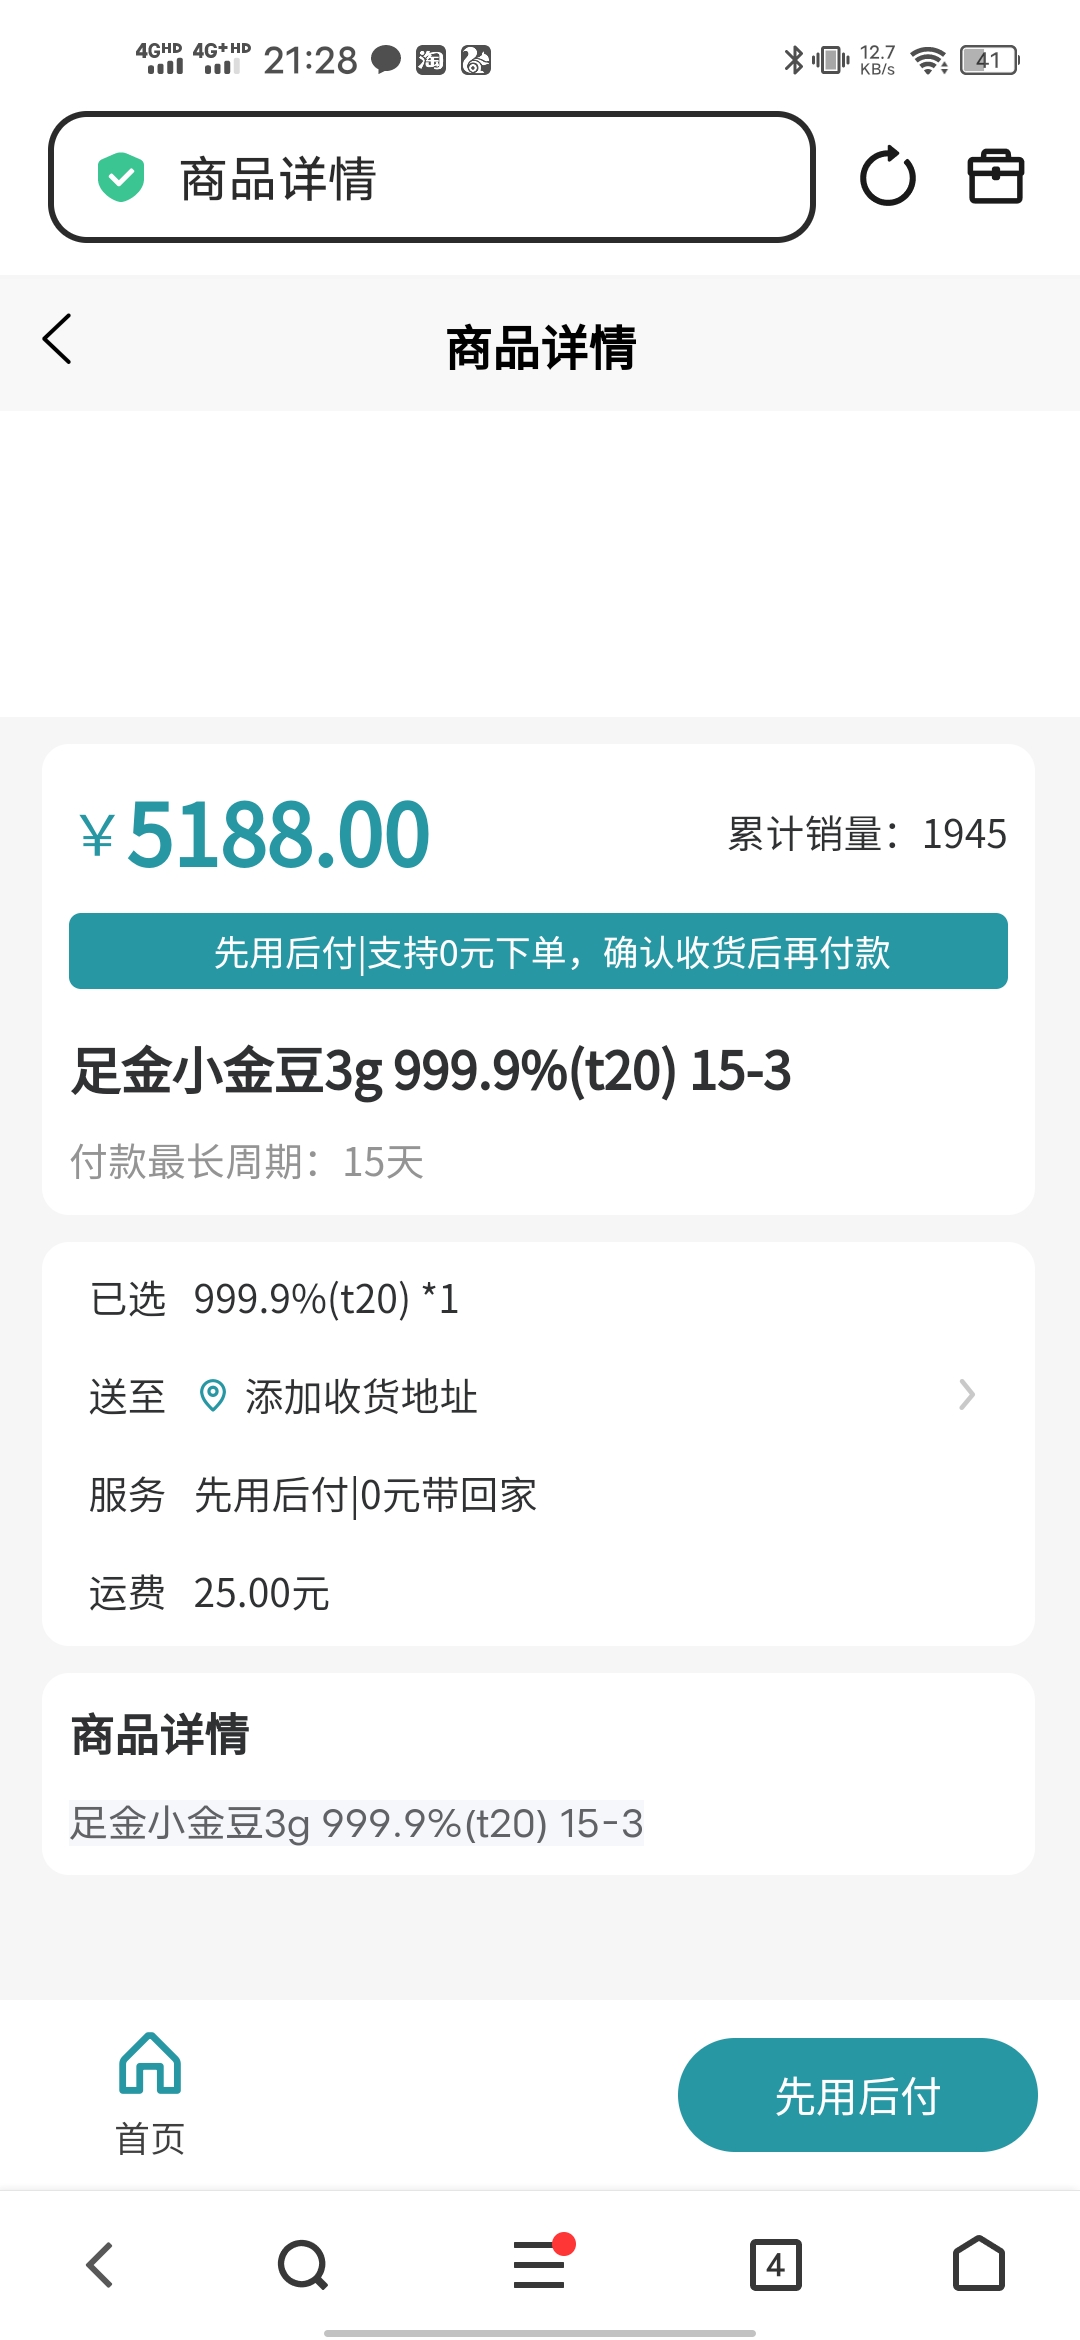Tap the green security shield icon

point(121,178)
